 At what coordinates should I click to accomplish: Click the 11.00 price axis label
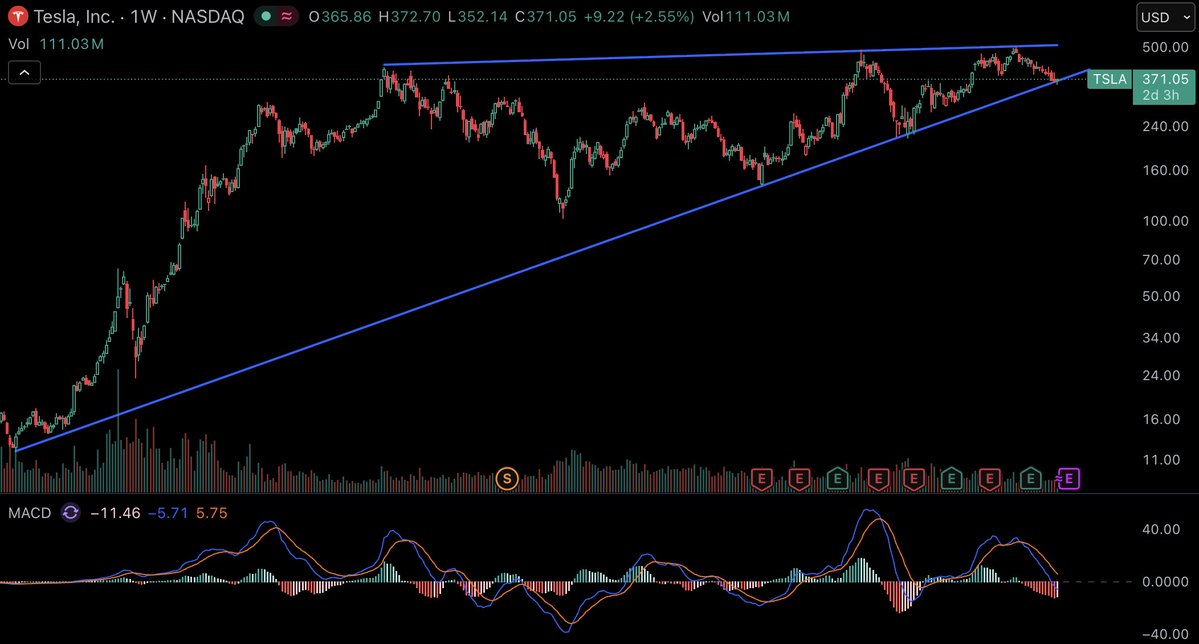pos(1162,460)
